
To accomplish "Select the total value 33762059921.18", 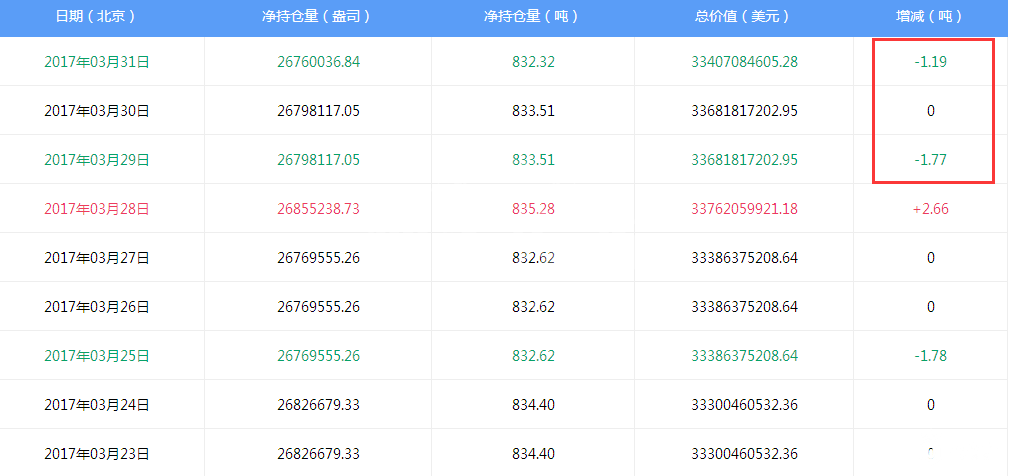I will coord(745,209).
